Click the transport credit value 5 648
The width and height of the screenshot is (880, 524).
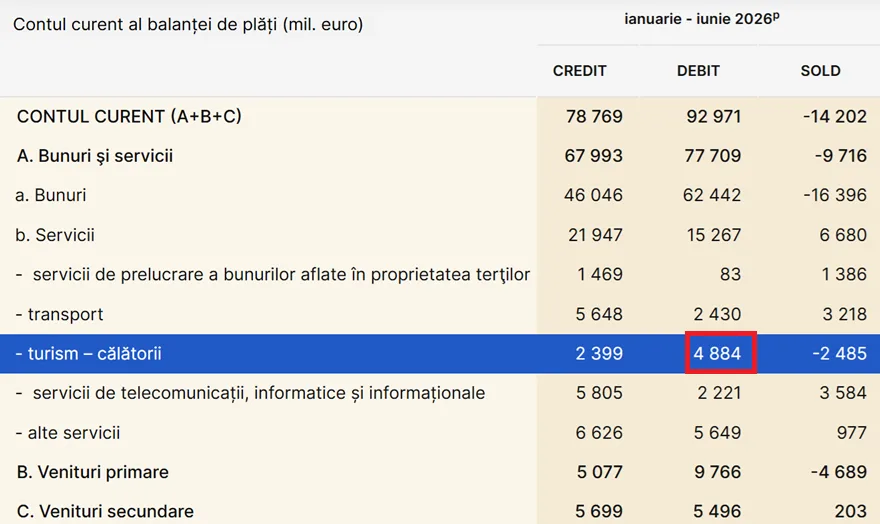599,314
